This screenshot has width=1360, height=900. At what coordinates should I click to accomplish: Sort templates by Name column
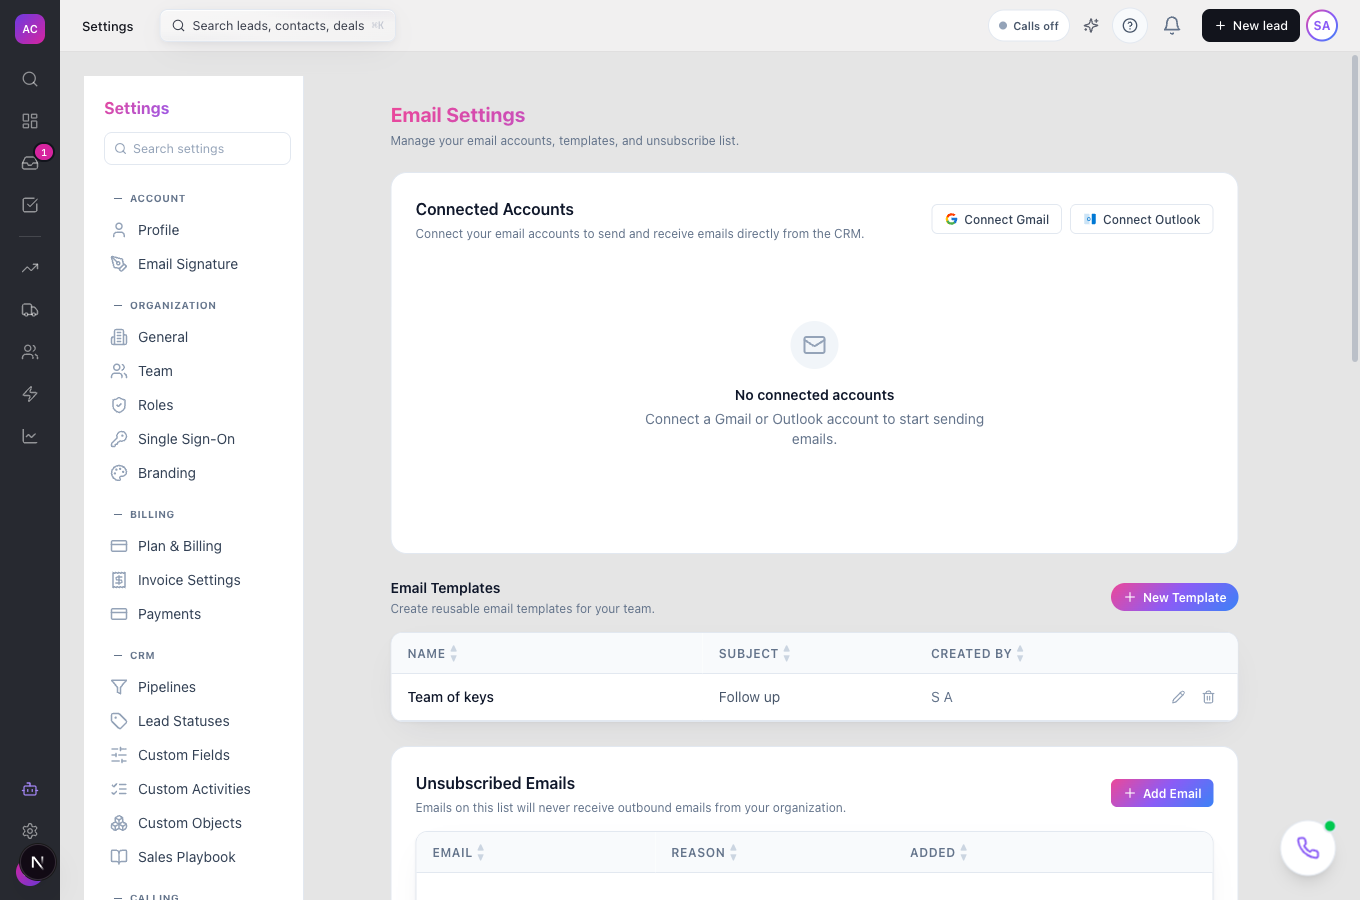click(x=432, y=654)
